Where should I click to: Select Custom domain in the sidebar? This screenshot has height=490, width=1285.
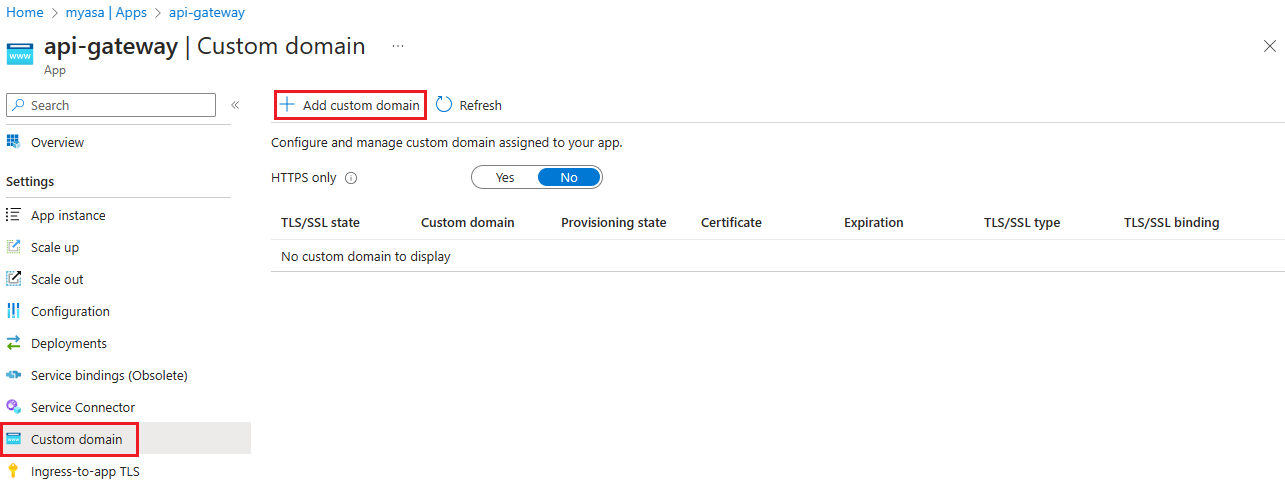pyautogui.click(x=76, y=439)
